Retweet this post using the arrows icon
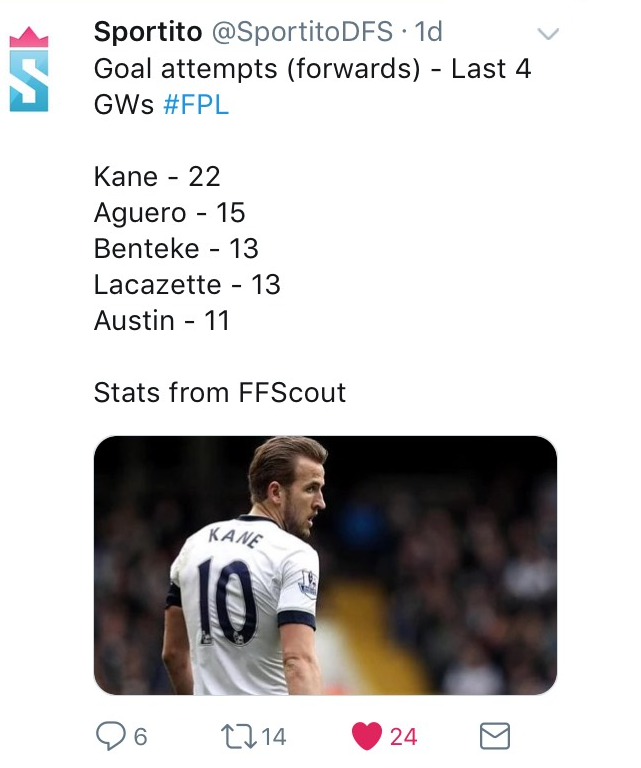 239,737
